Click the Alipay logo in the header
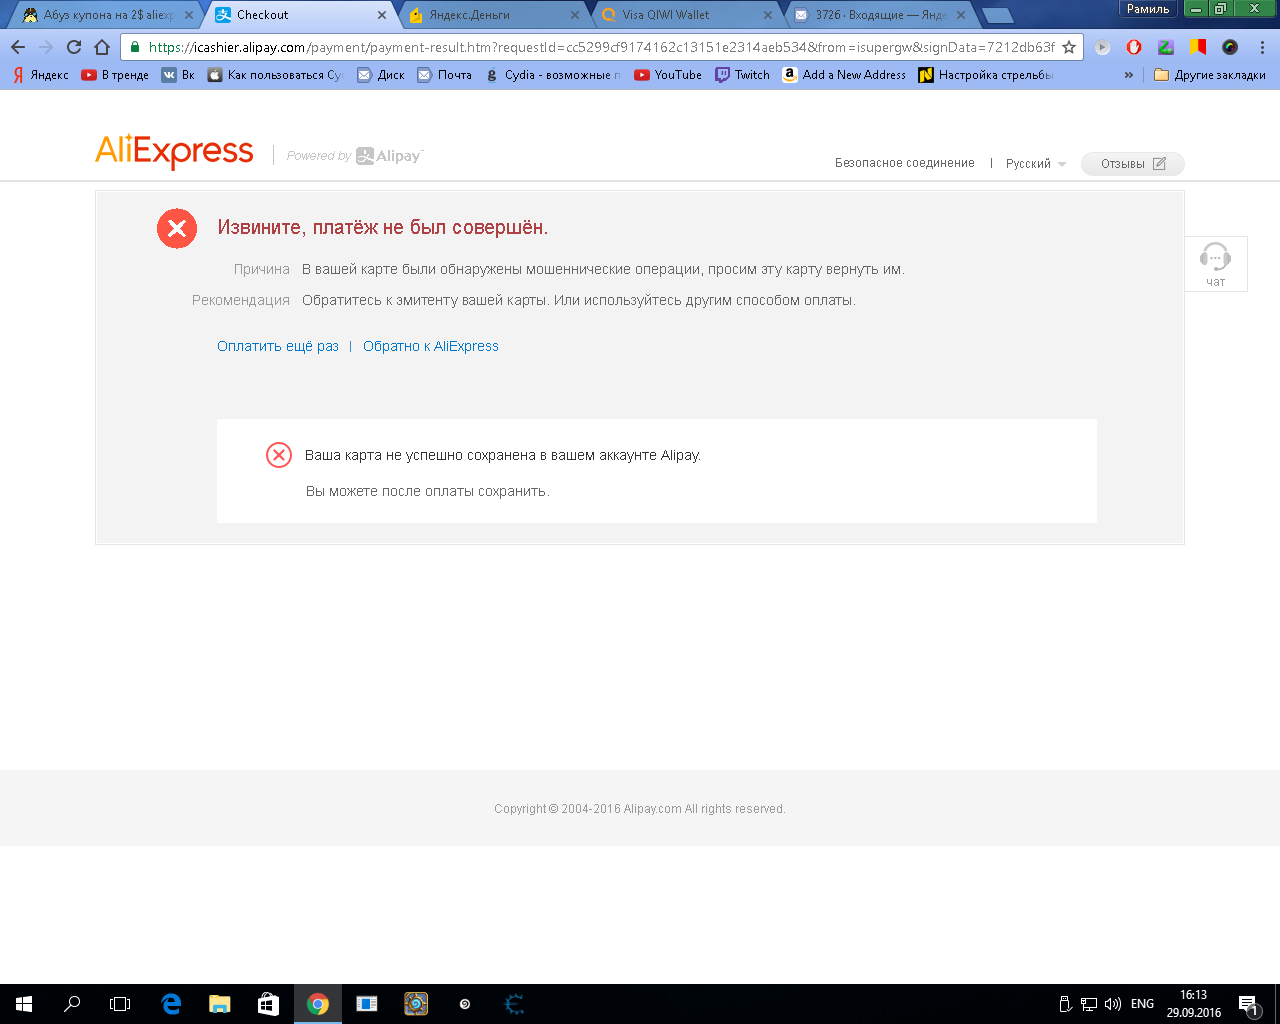The width and height of the screenshot is (1280, 1024). pyautogui.click(x=390, y=156)
